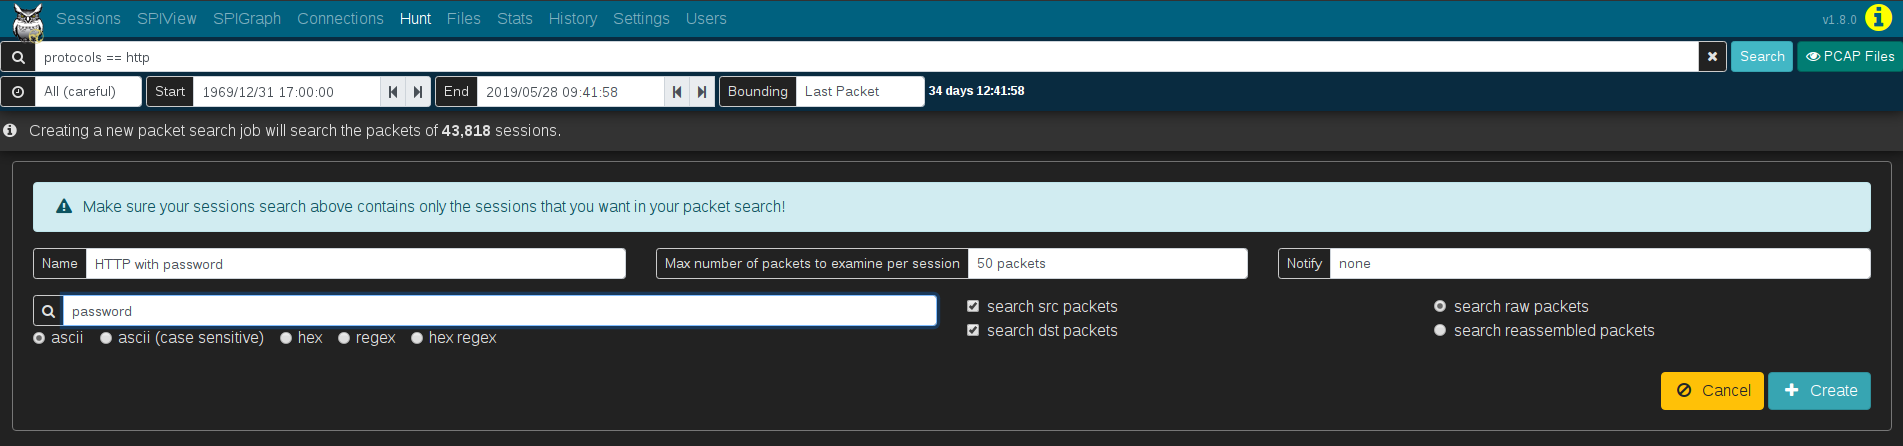Jump End time to beginning of day

pos(677,91)
